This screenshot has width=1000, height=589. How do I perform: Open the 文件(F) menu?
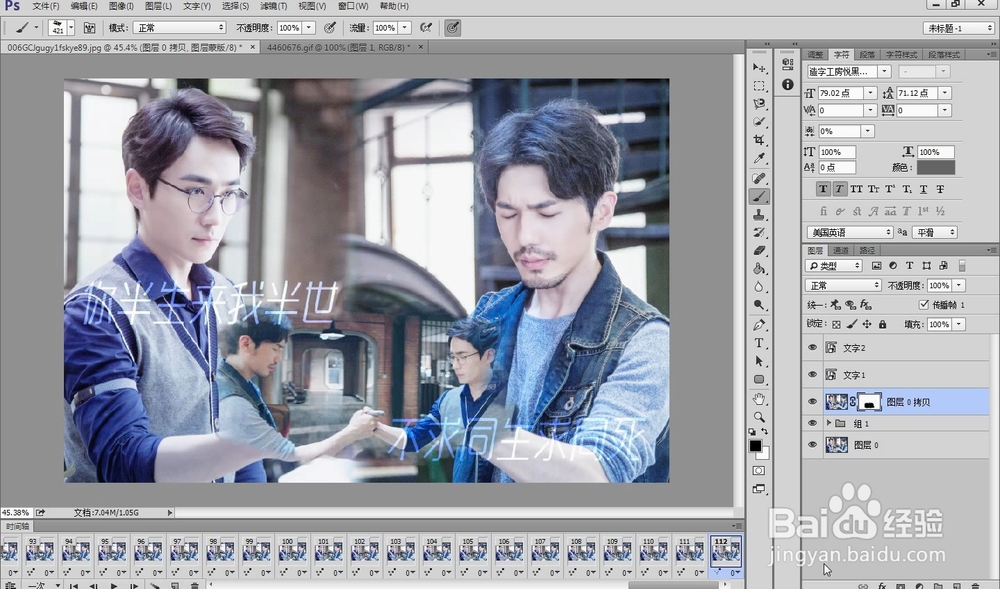pos(46,6)
